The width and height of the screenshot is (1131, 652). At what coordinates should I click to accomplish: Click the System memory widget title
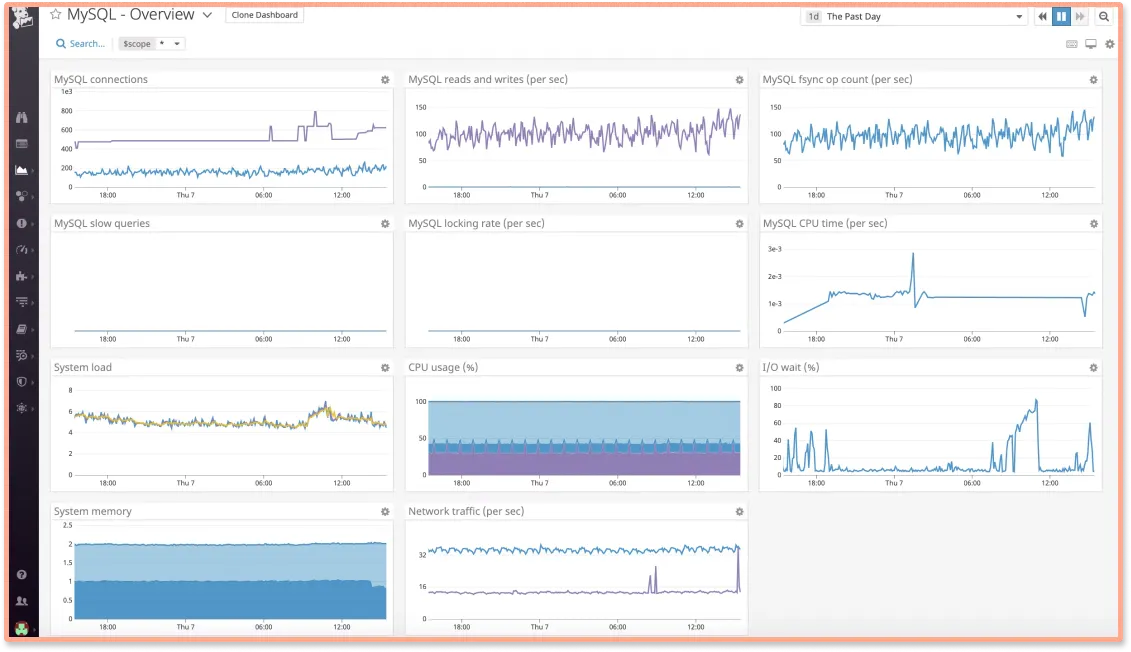(x=93, y=511)
